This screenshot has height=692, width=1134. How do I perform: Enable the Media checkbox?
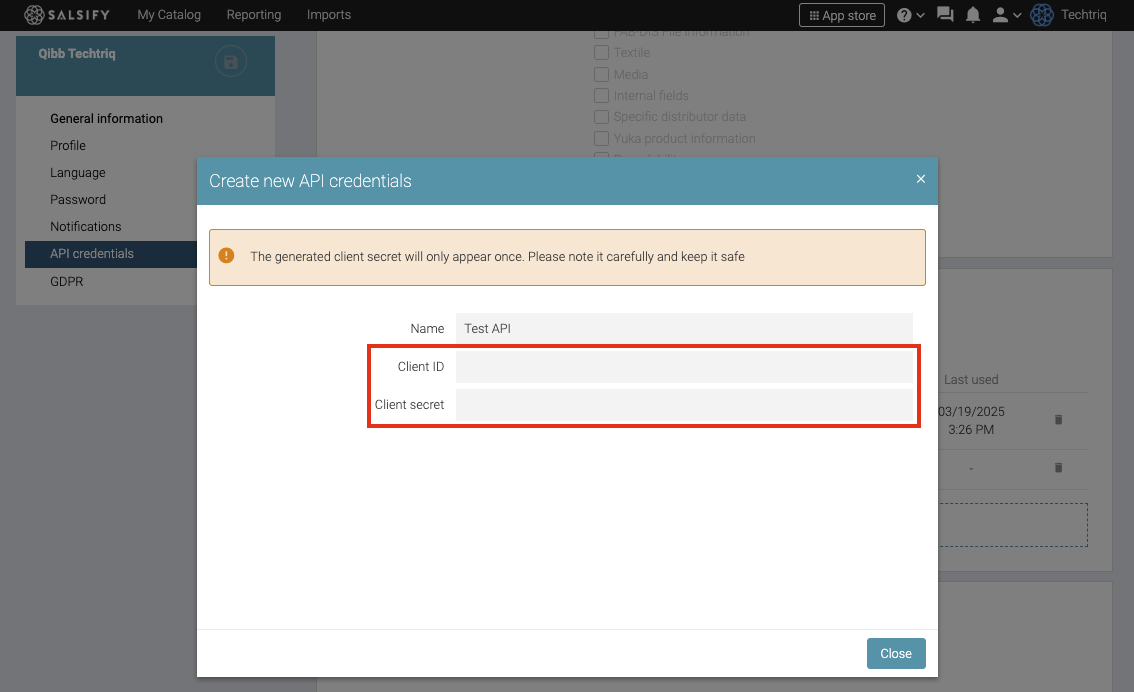click(601, 75)
